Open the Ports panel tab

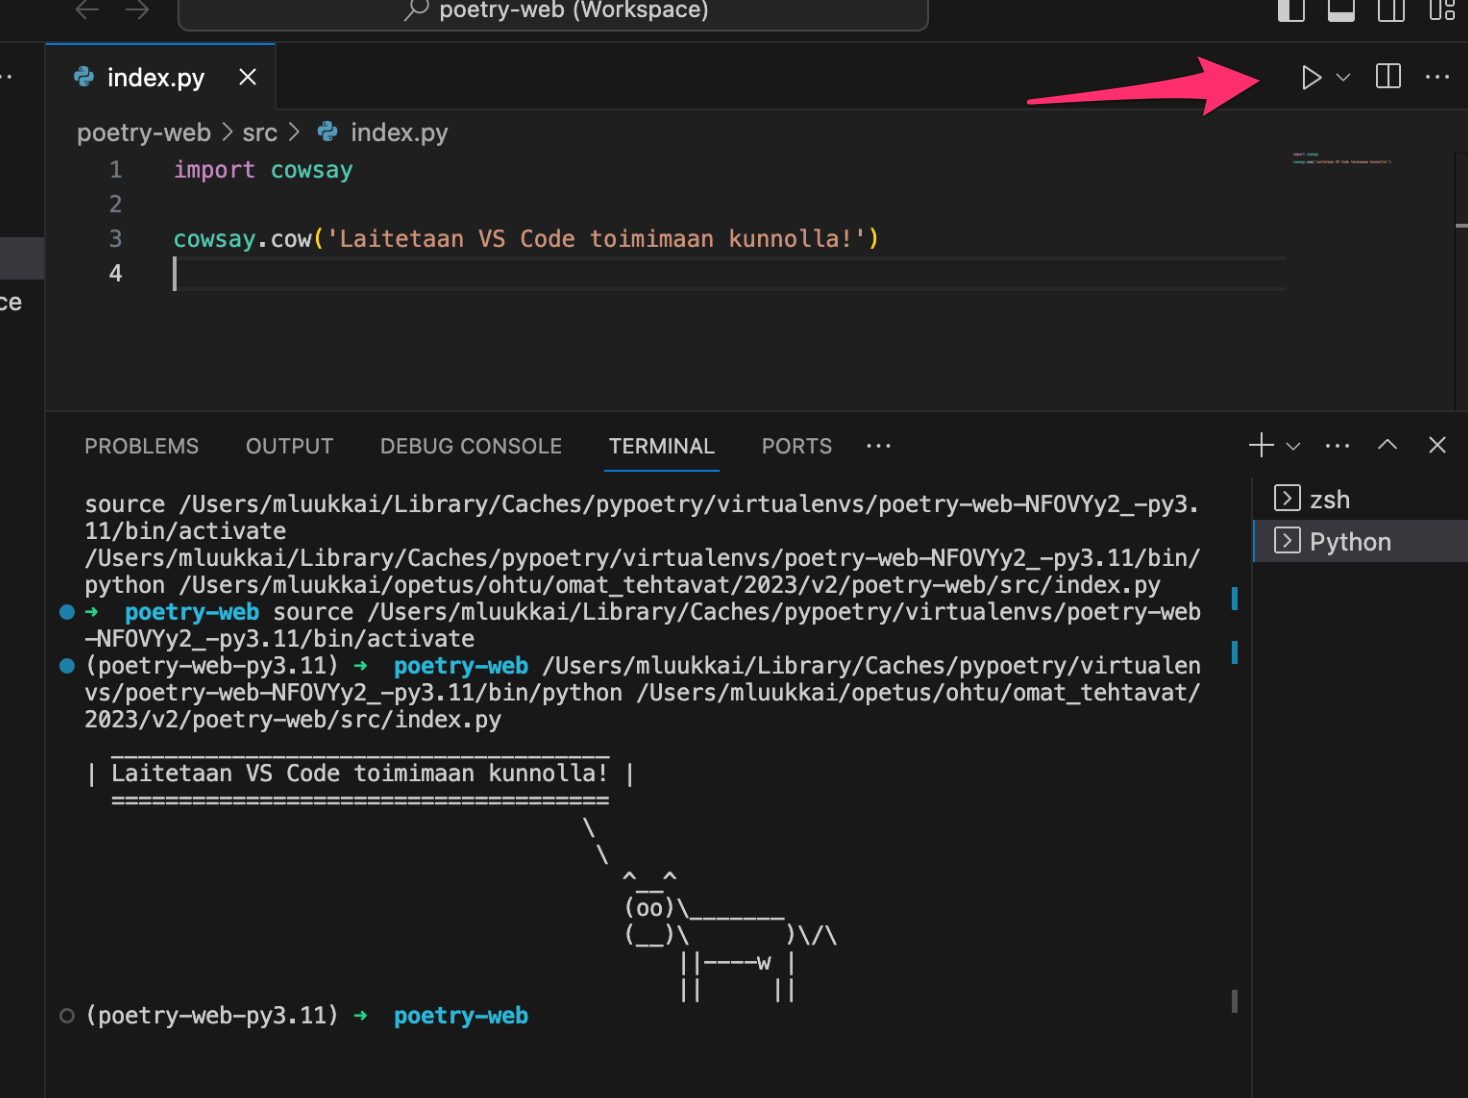coord(796,446)
